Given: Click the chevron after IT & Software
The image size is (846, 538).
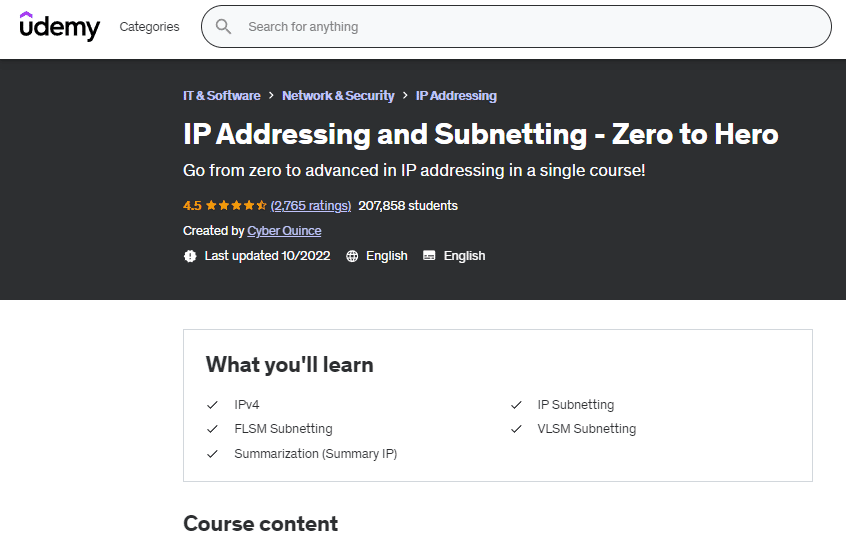Looking at the screenshot, I should point(271,96).
